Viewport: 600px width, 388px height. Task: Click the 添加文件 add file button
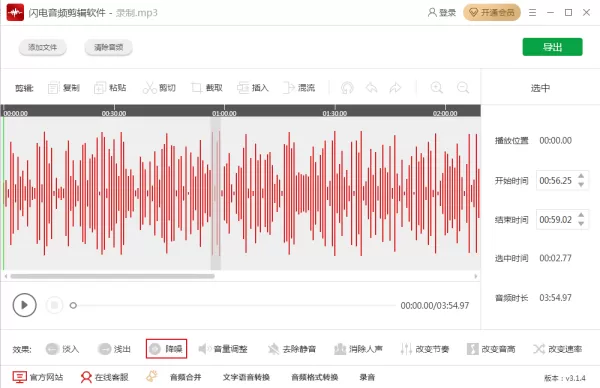[x=42, y=47]
